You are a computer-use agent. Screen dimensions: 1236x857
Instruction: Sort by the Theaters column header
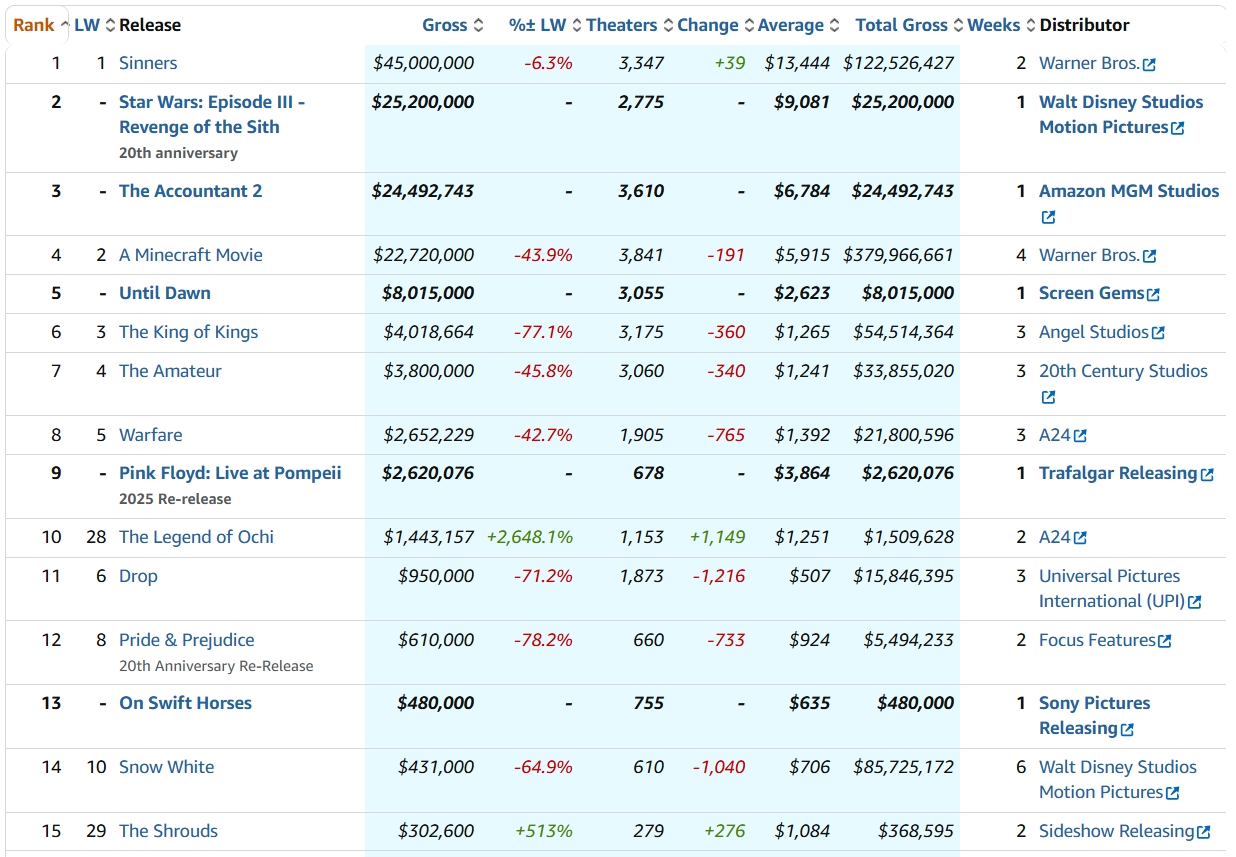(630, 25)
